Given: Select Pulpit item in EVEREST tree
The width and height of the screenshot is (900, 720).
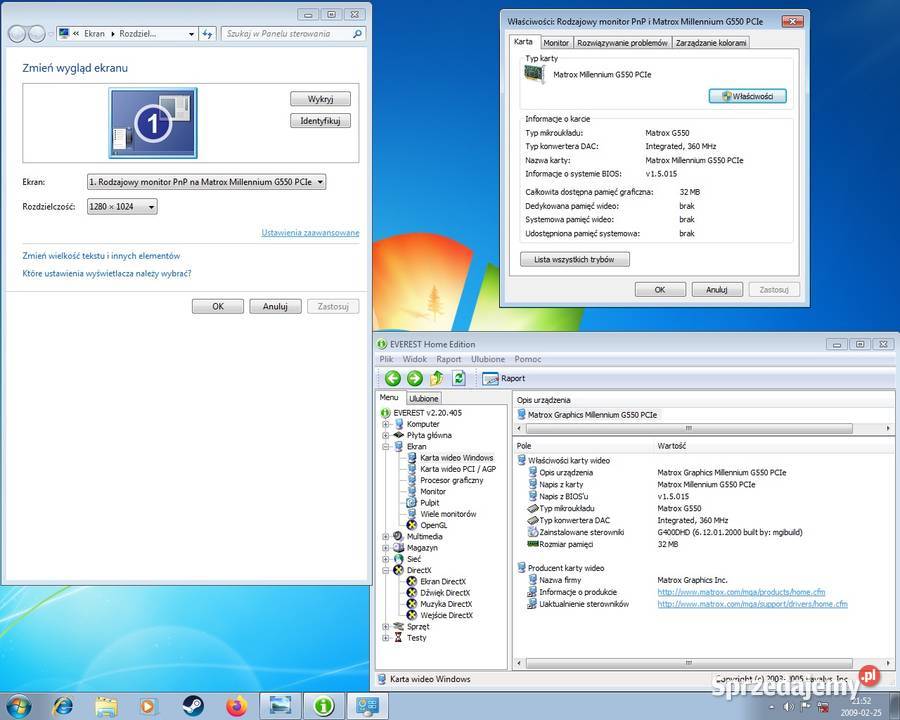Looking at the screenshot, I should coord(429,502).
